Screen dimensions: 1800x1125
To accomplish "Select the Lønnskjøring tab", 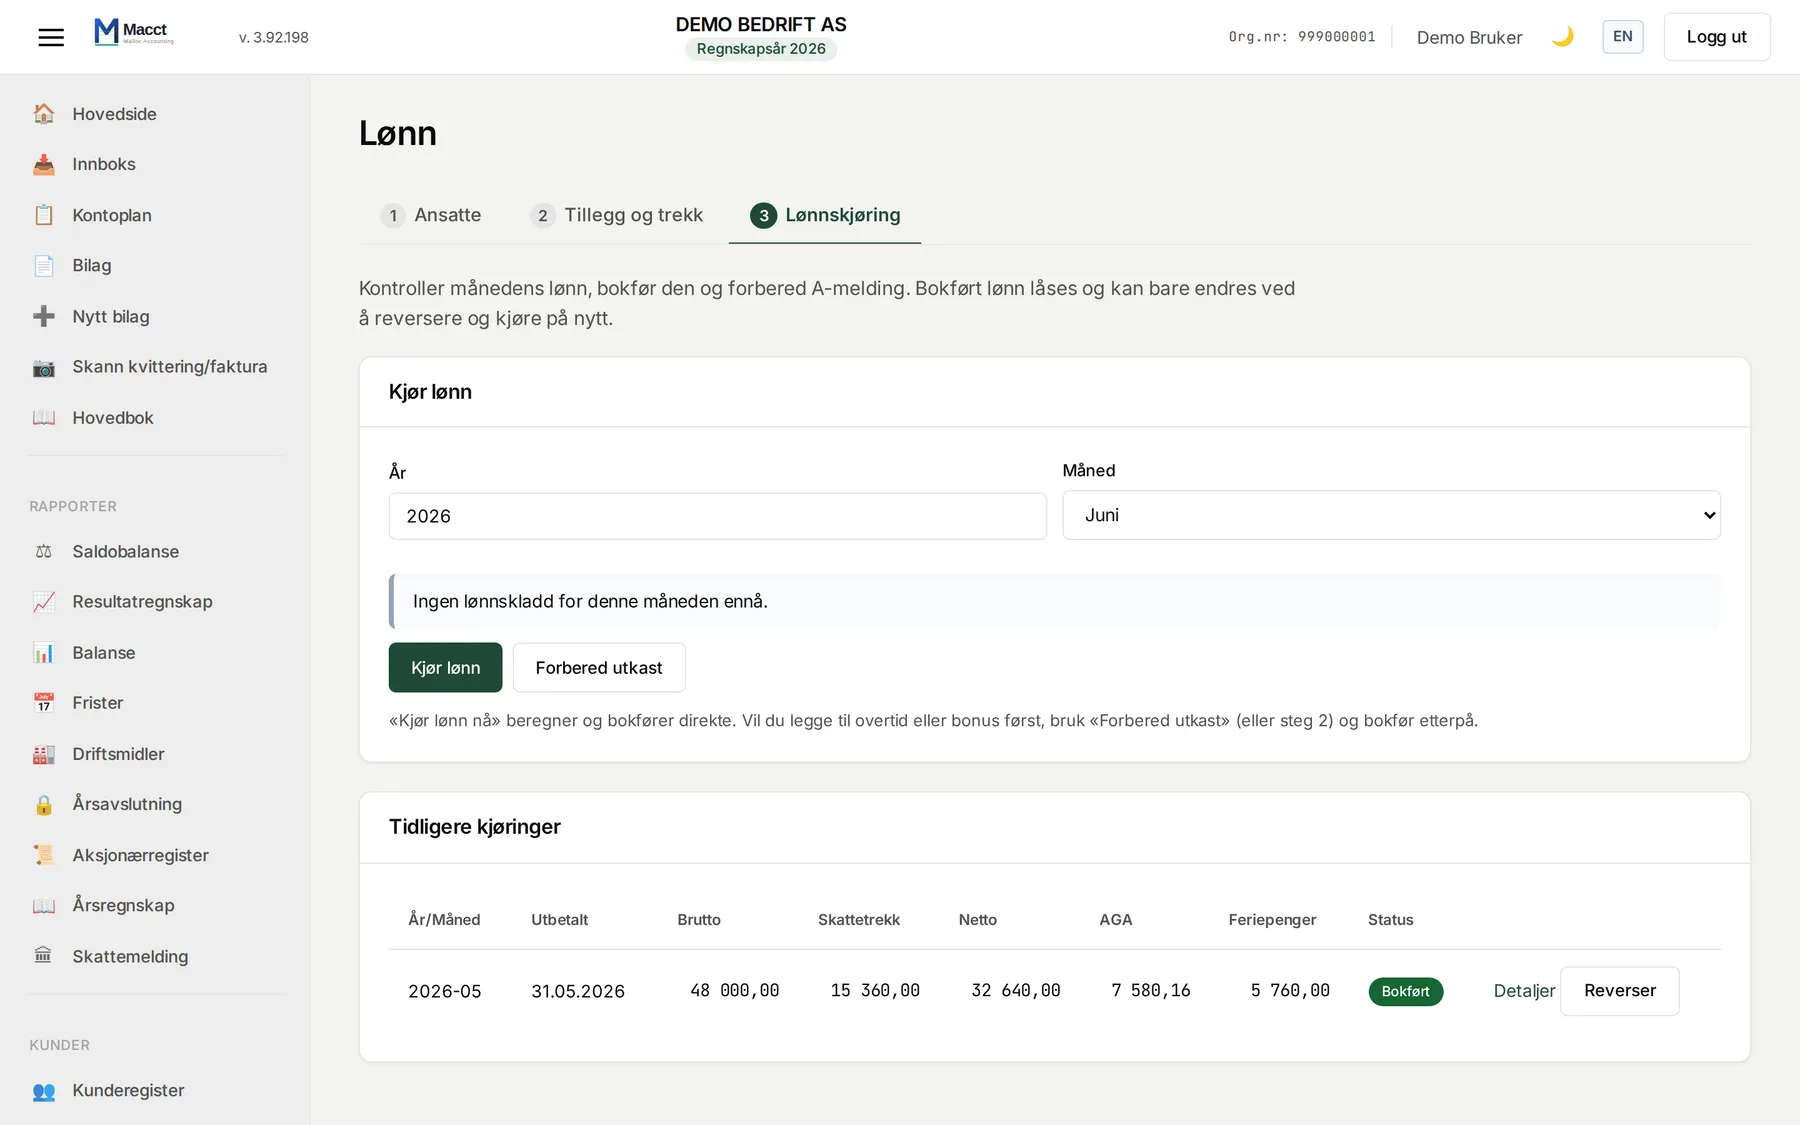I will [825, 215].
